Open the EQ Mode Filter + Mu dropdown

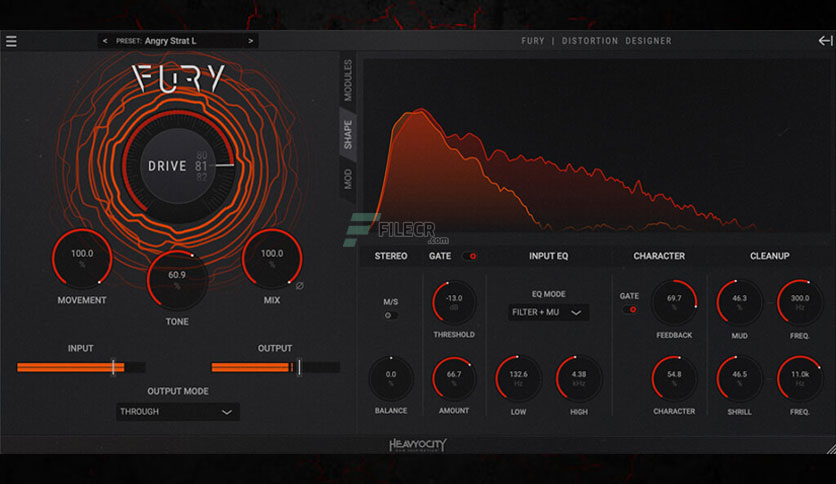[x=548, y=312]
